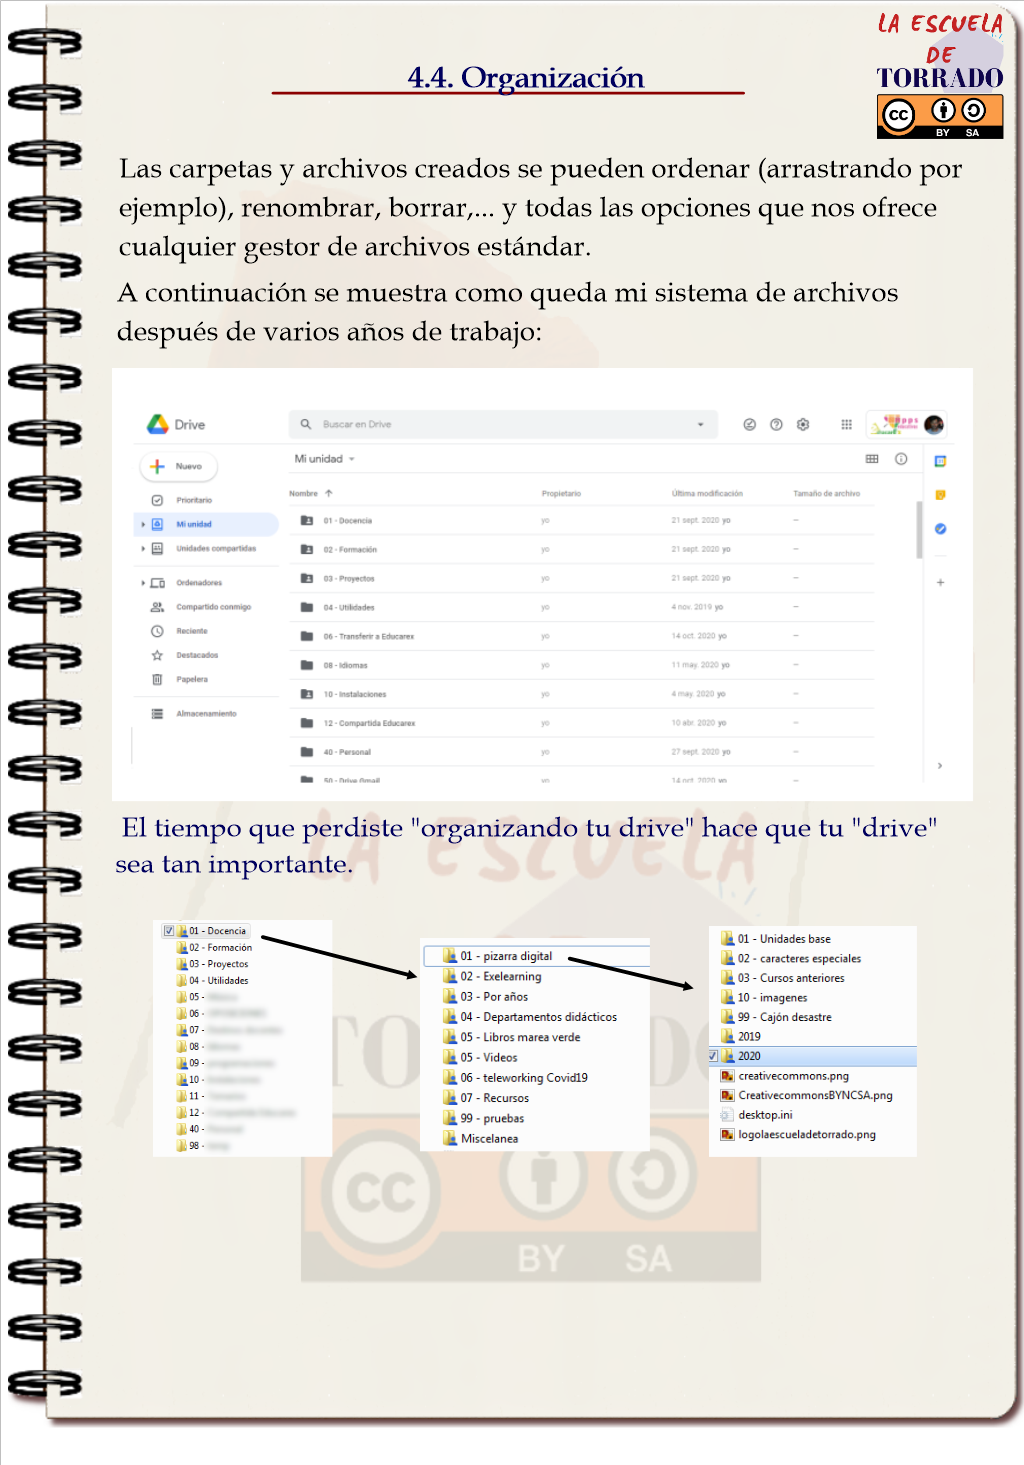Open search options dropdown arrow

coord(700,425)
